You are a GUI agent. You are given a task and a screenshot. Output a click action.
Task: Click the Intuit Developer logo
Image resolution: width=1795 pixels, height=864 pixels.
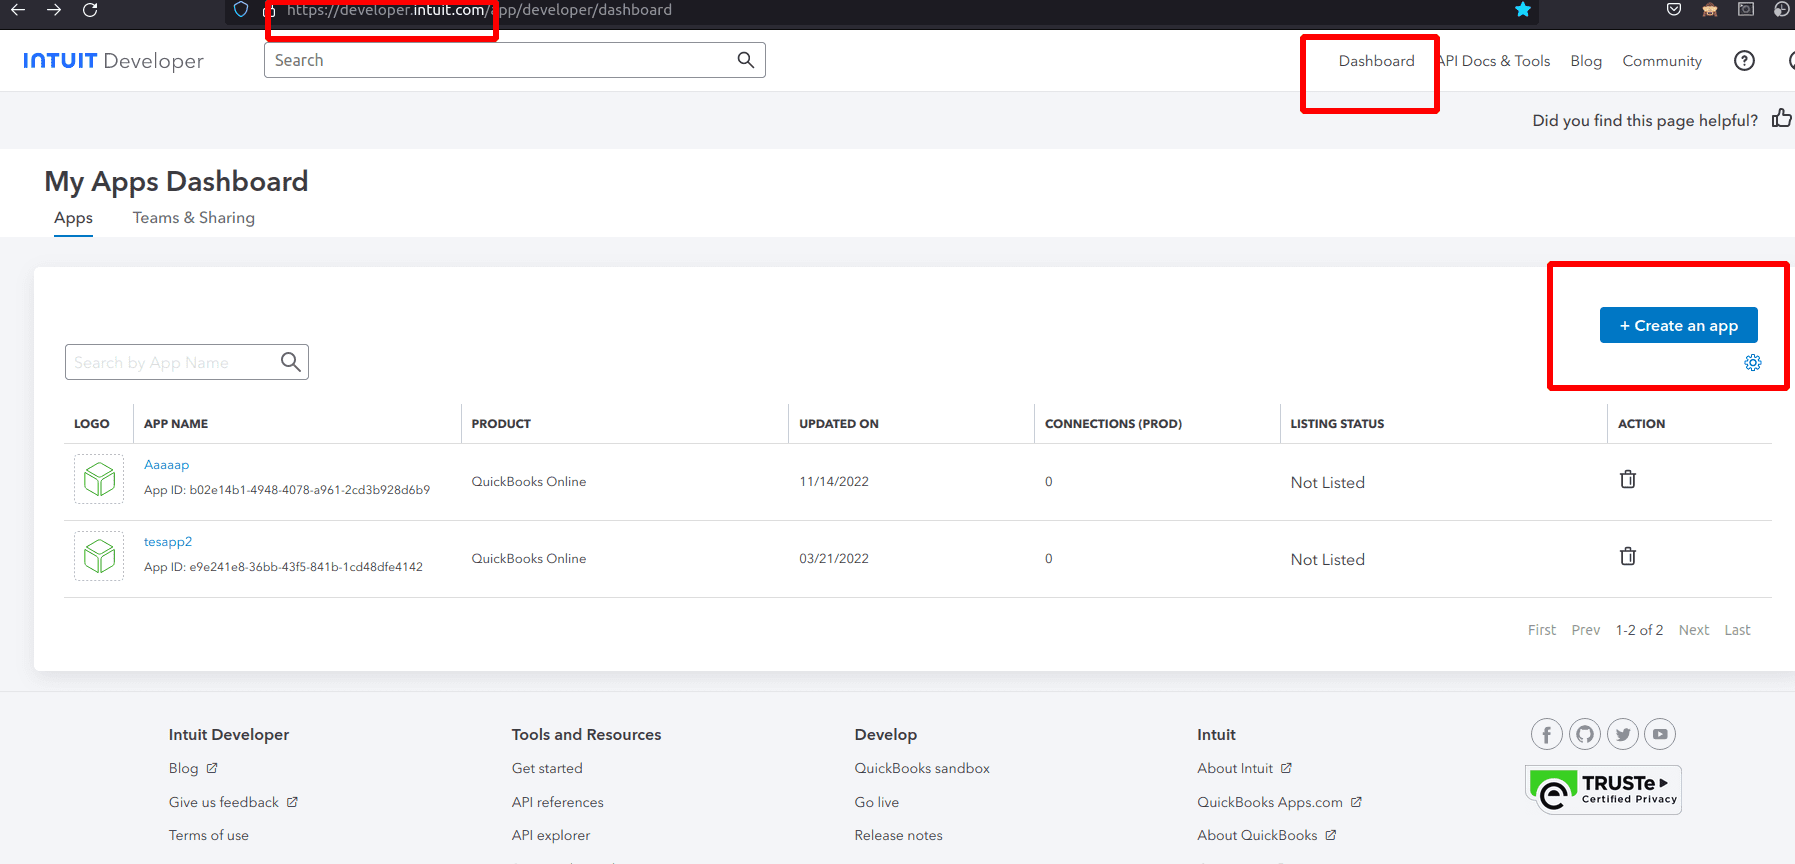pos(113,61)
